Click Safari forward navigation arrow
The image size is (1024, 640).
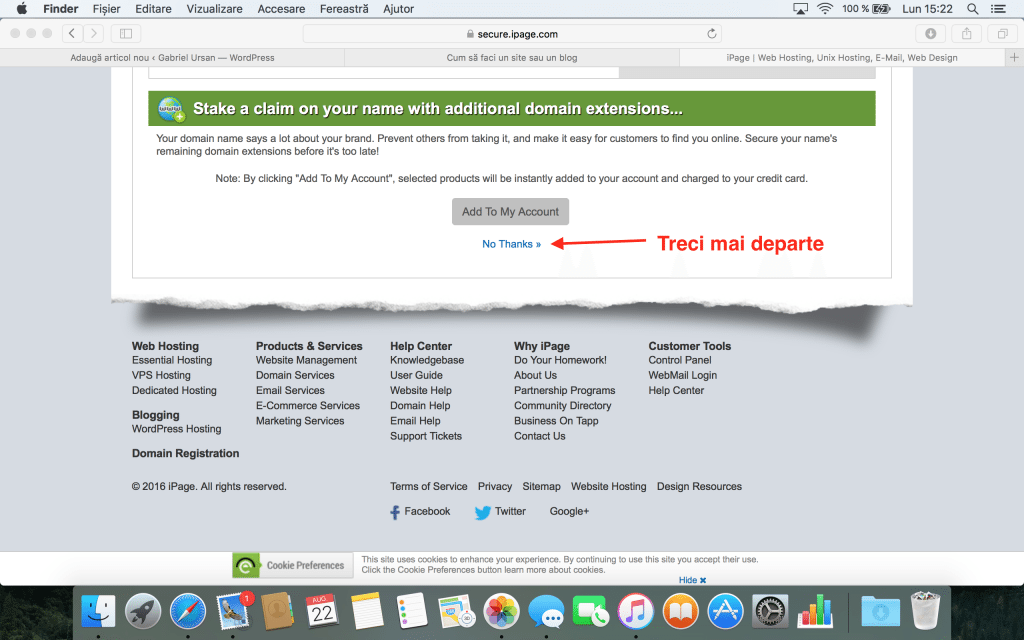pyautogui.click(x=93, y=33)
